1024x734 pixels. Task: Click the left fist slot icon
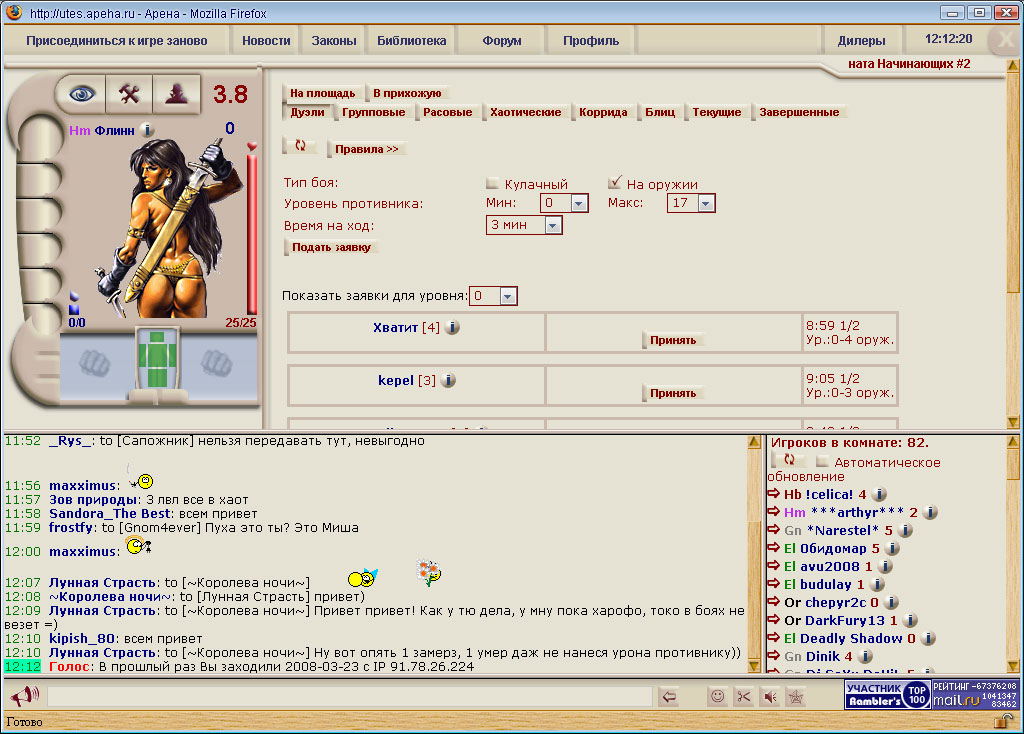95,364
